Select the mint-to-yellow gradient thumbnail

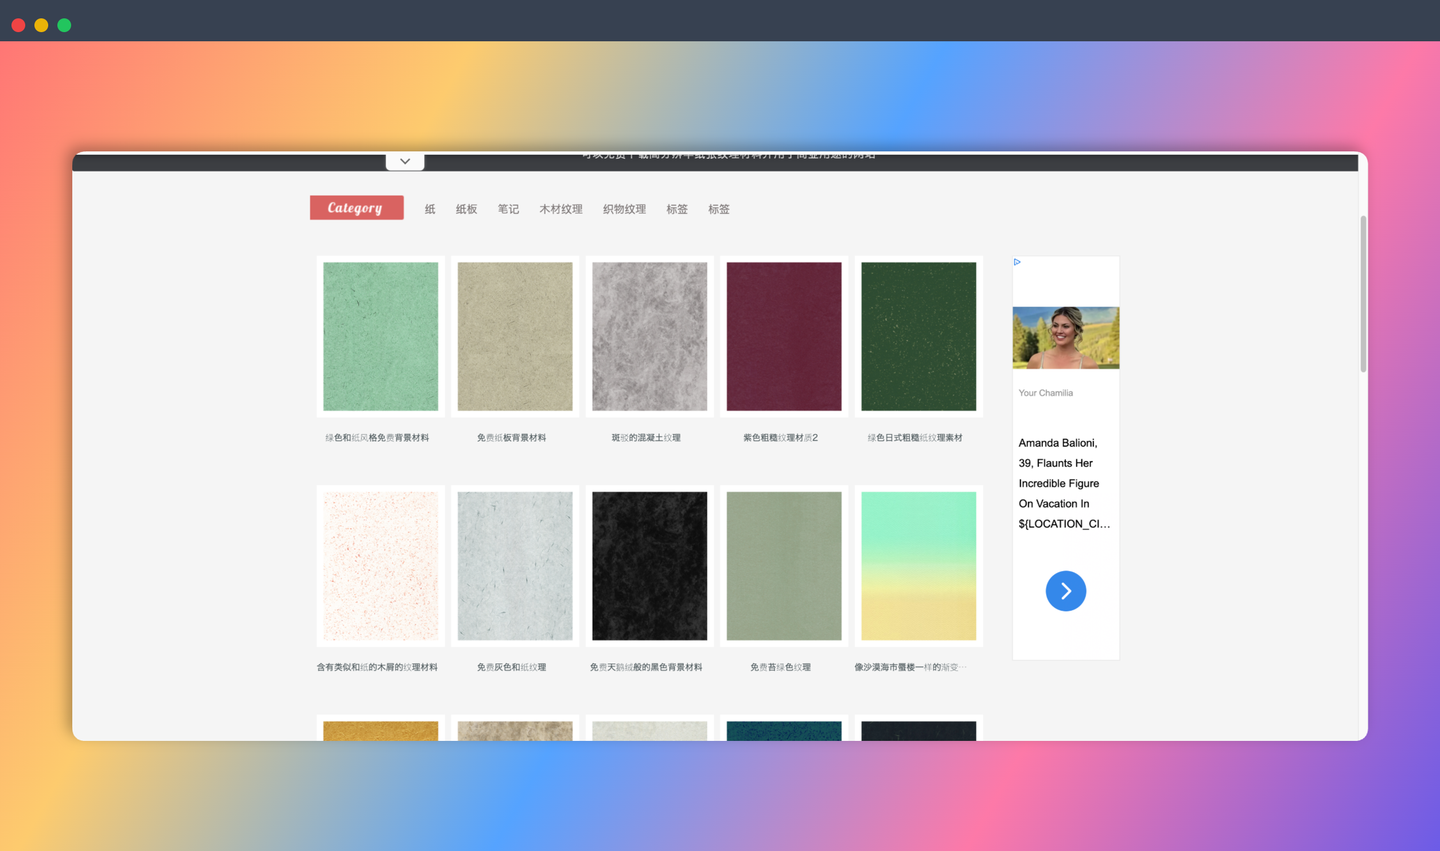pos(919,566)
